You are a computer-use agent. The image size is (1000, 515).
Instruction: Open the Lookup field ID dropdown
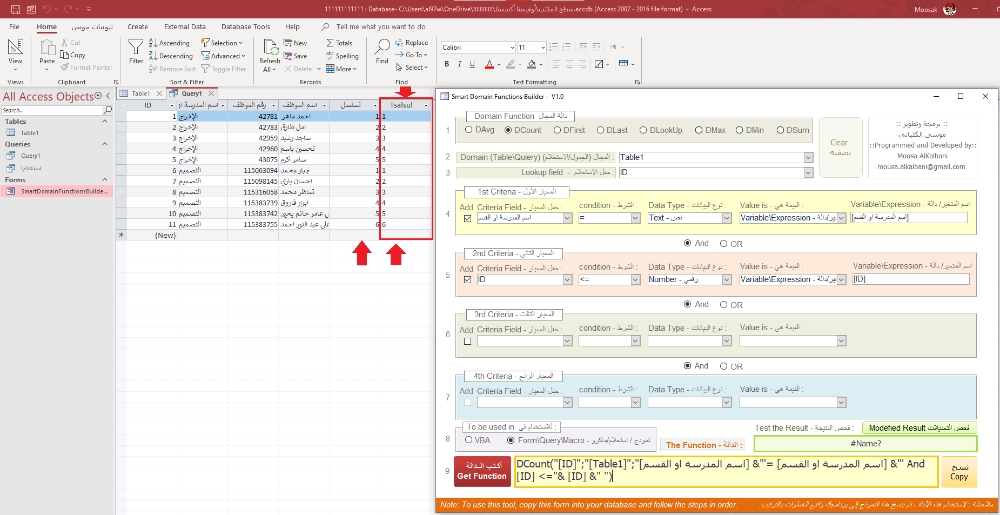(x=809, y=173)
